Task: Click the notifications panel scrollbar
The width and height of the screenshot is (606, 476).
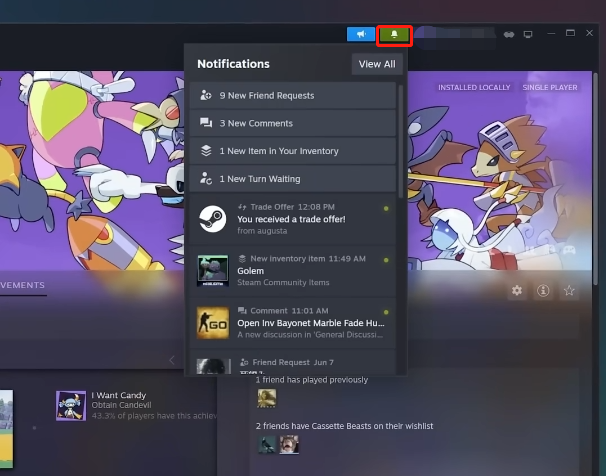Action: click(x=400, y=141)
